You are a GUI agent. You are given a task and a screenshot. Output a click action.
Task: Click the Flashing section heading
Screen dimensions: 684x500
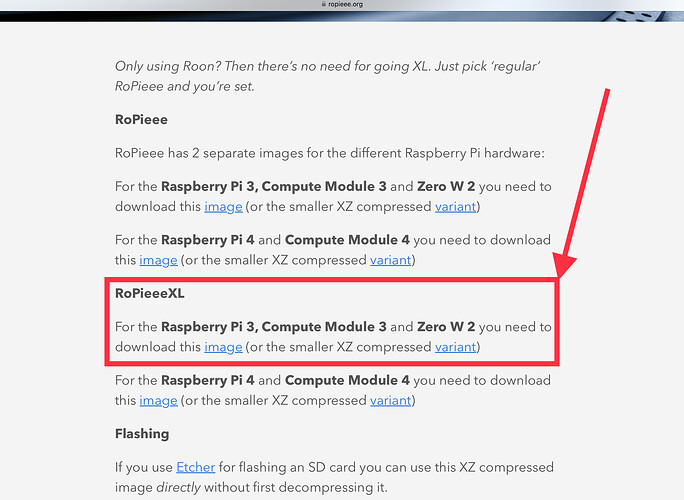[142, 434]
